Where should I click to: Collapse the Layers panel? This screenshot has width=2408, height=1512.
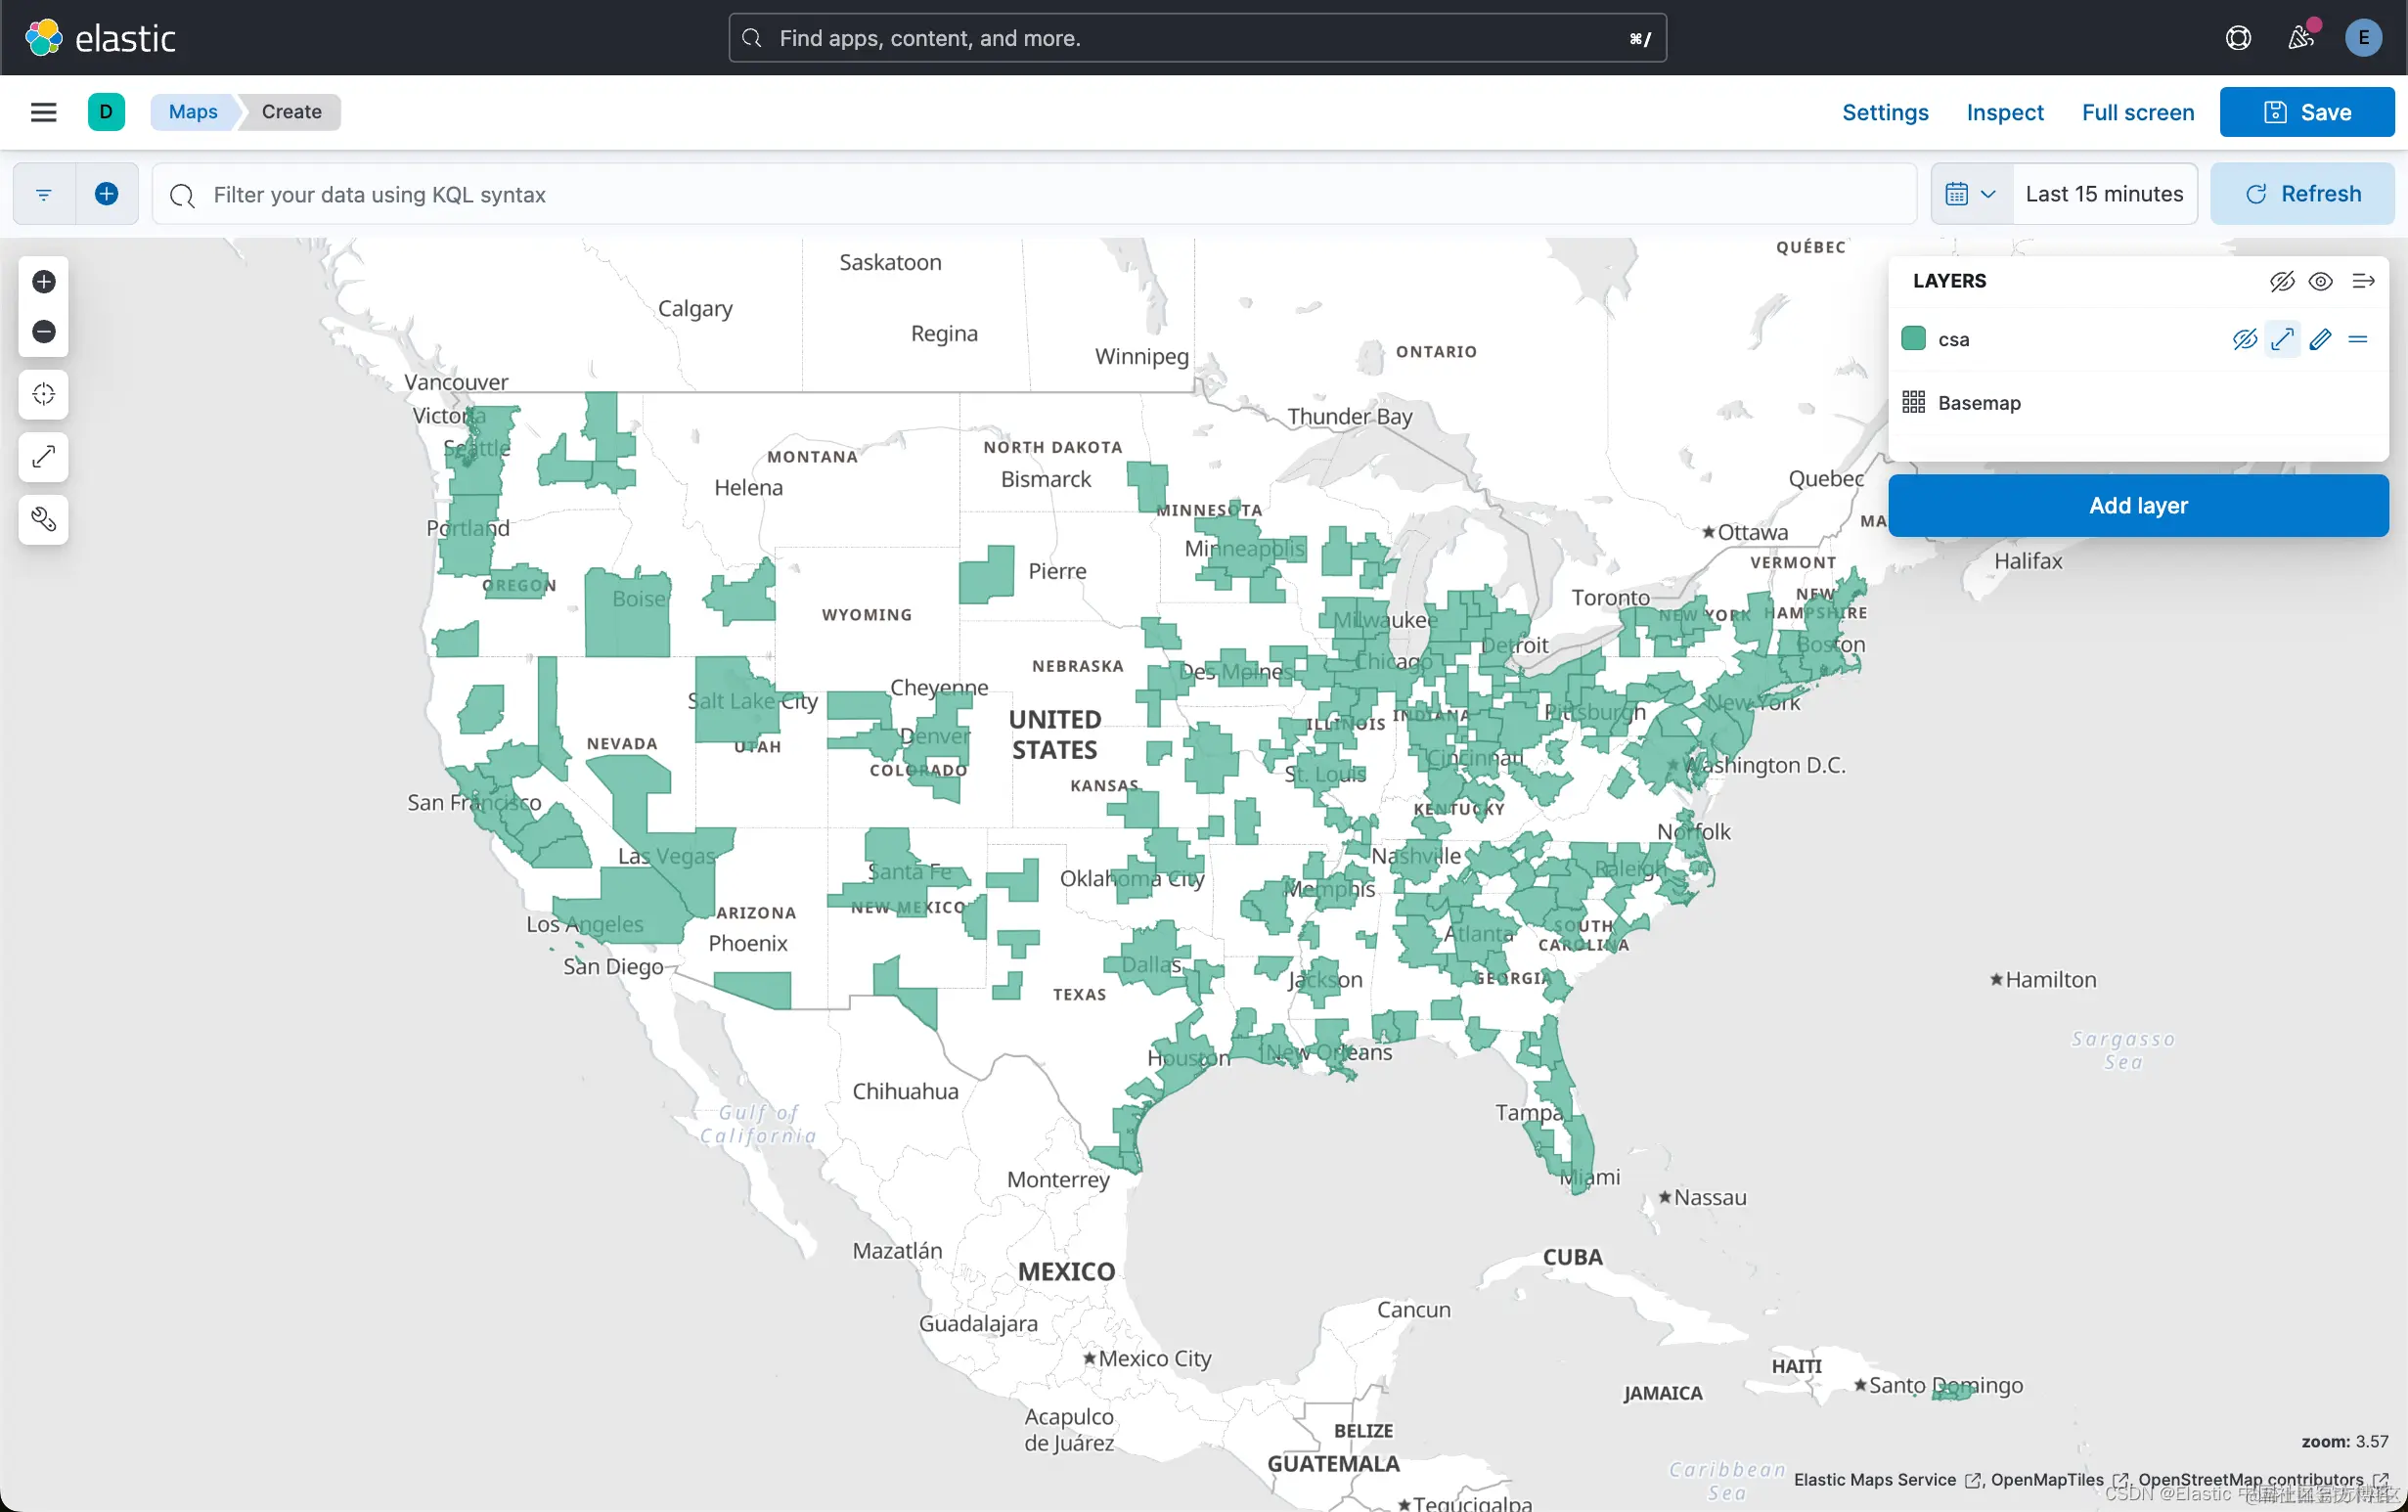click(2362, 281)
